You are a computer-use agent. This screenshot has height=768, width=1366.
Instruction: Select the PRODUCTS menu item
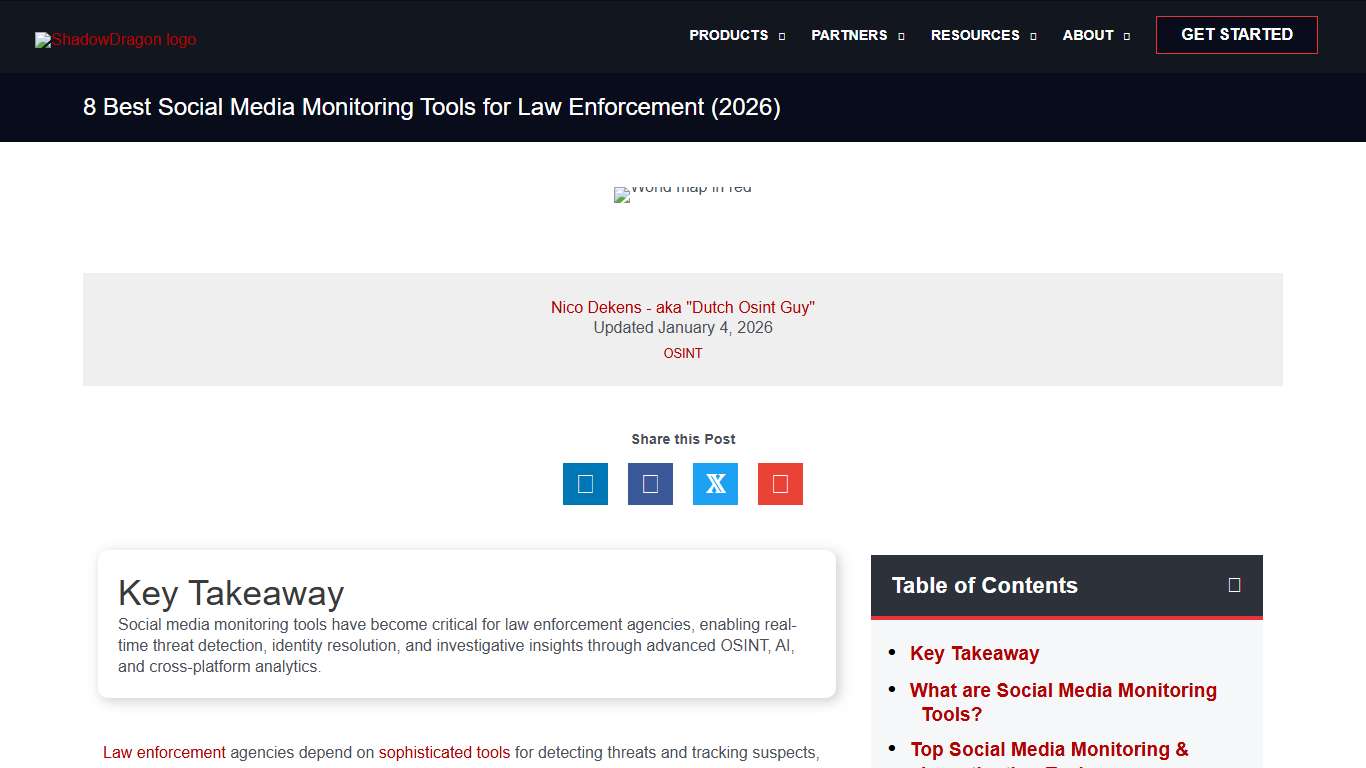click(x=729, y=35)
